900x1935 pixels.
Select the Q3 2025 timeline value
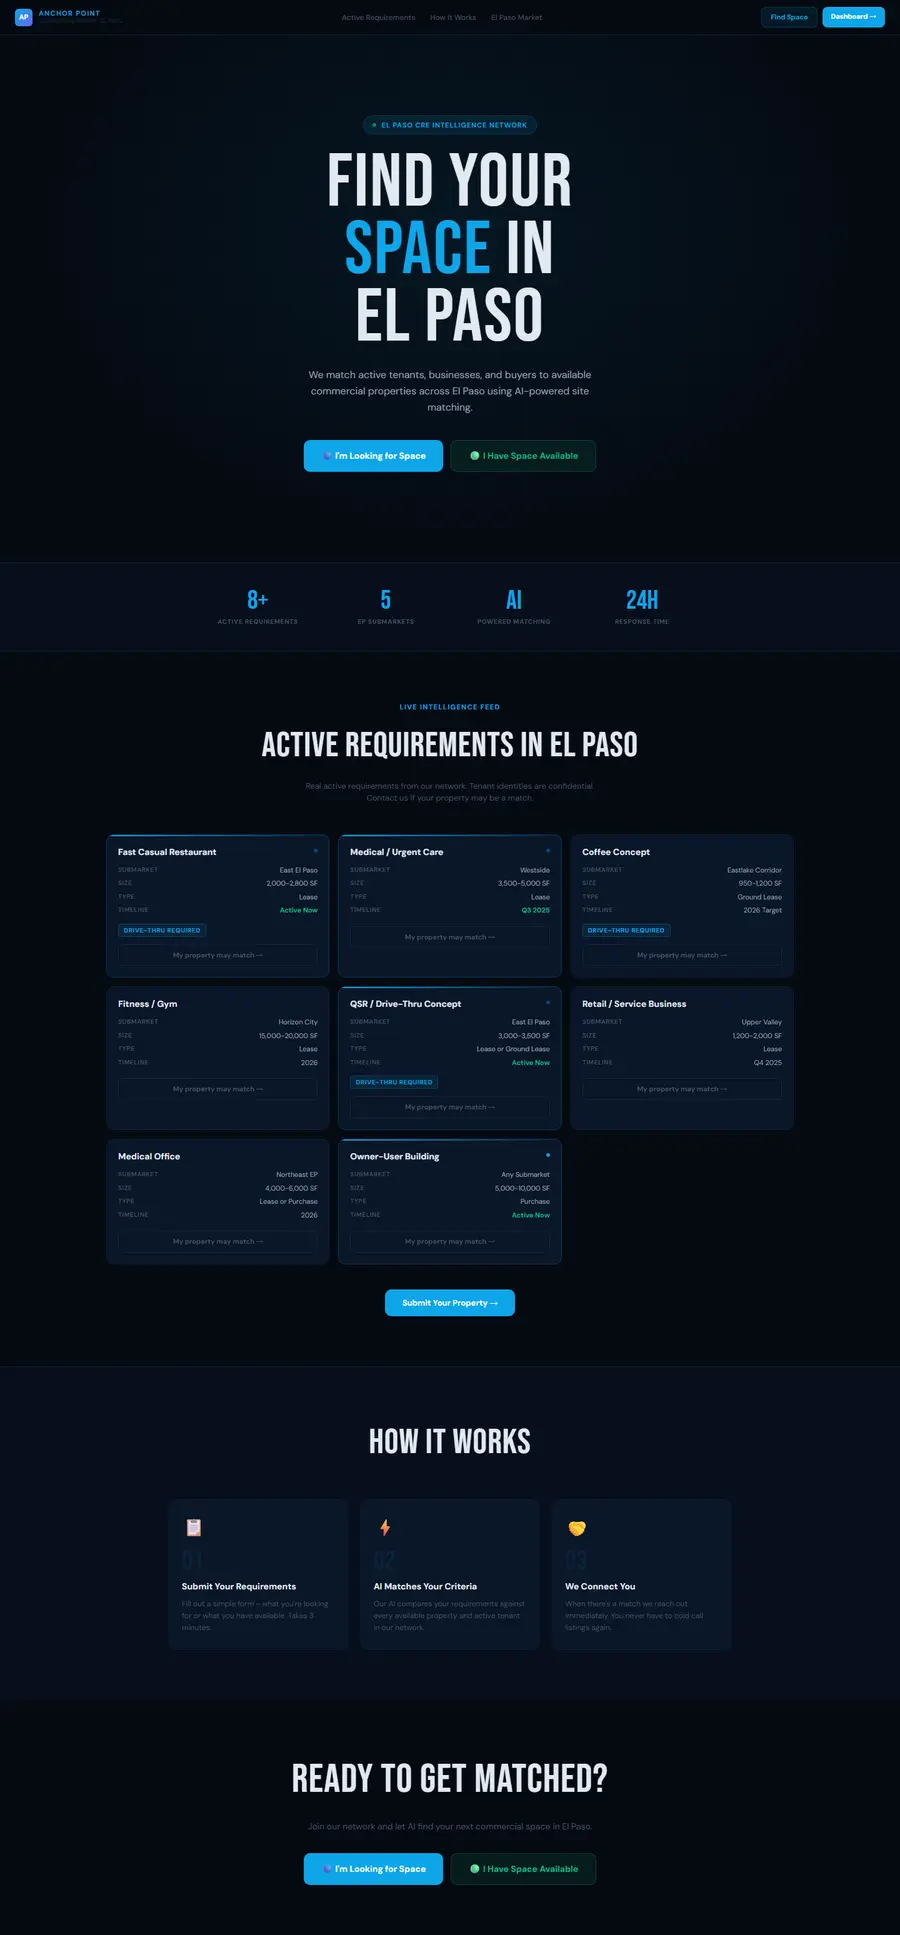(536, 910)
